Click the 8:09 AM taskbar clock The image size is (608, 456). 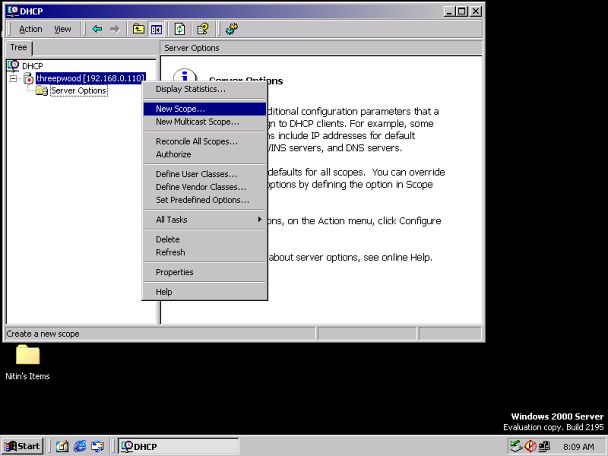[x=579, y=447]
